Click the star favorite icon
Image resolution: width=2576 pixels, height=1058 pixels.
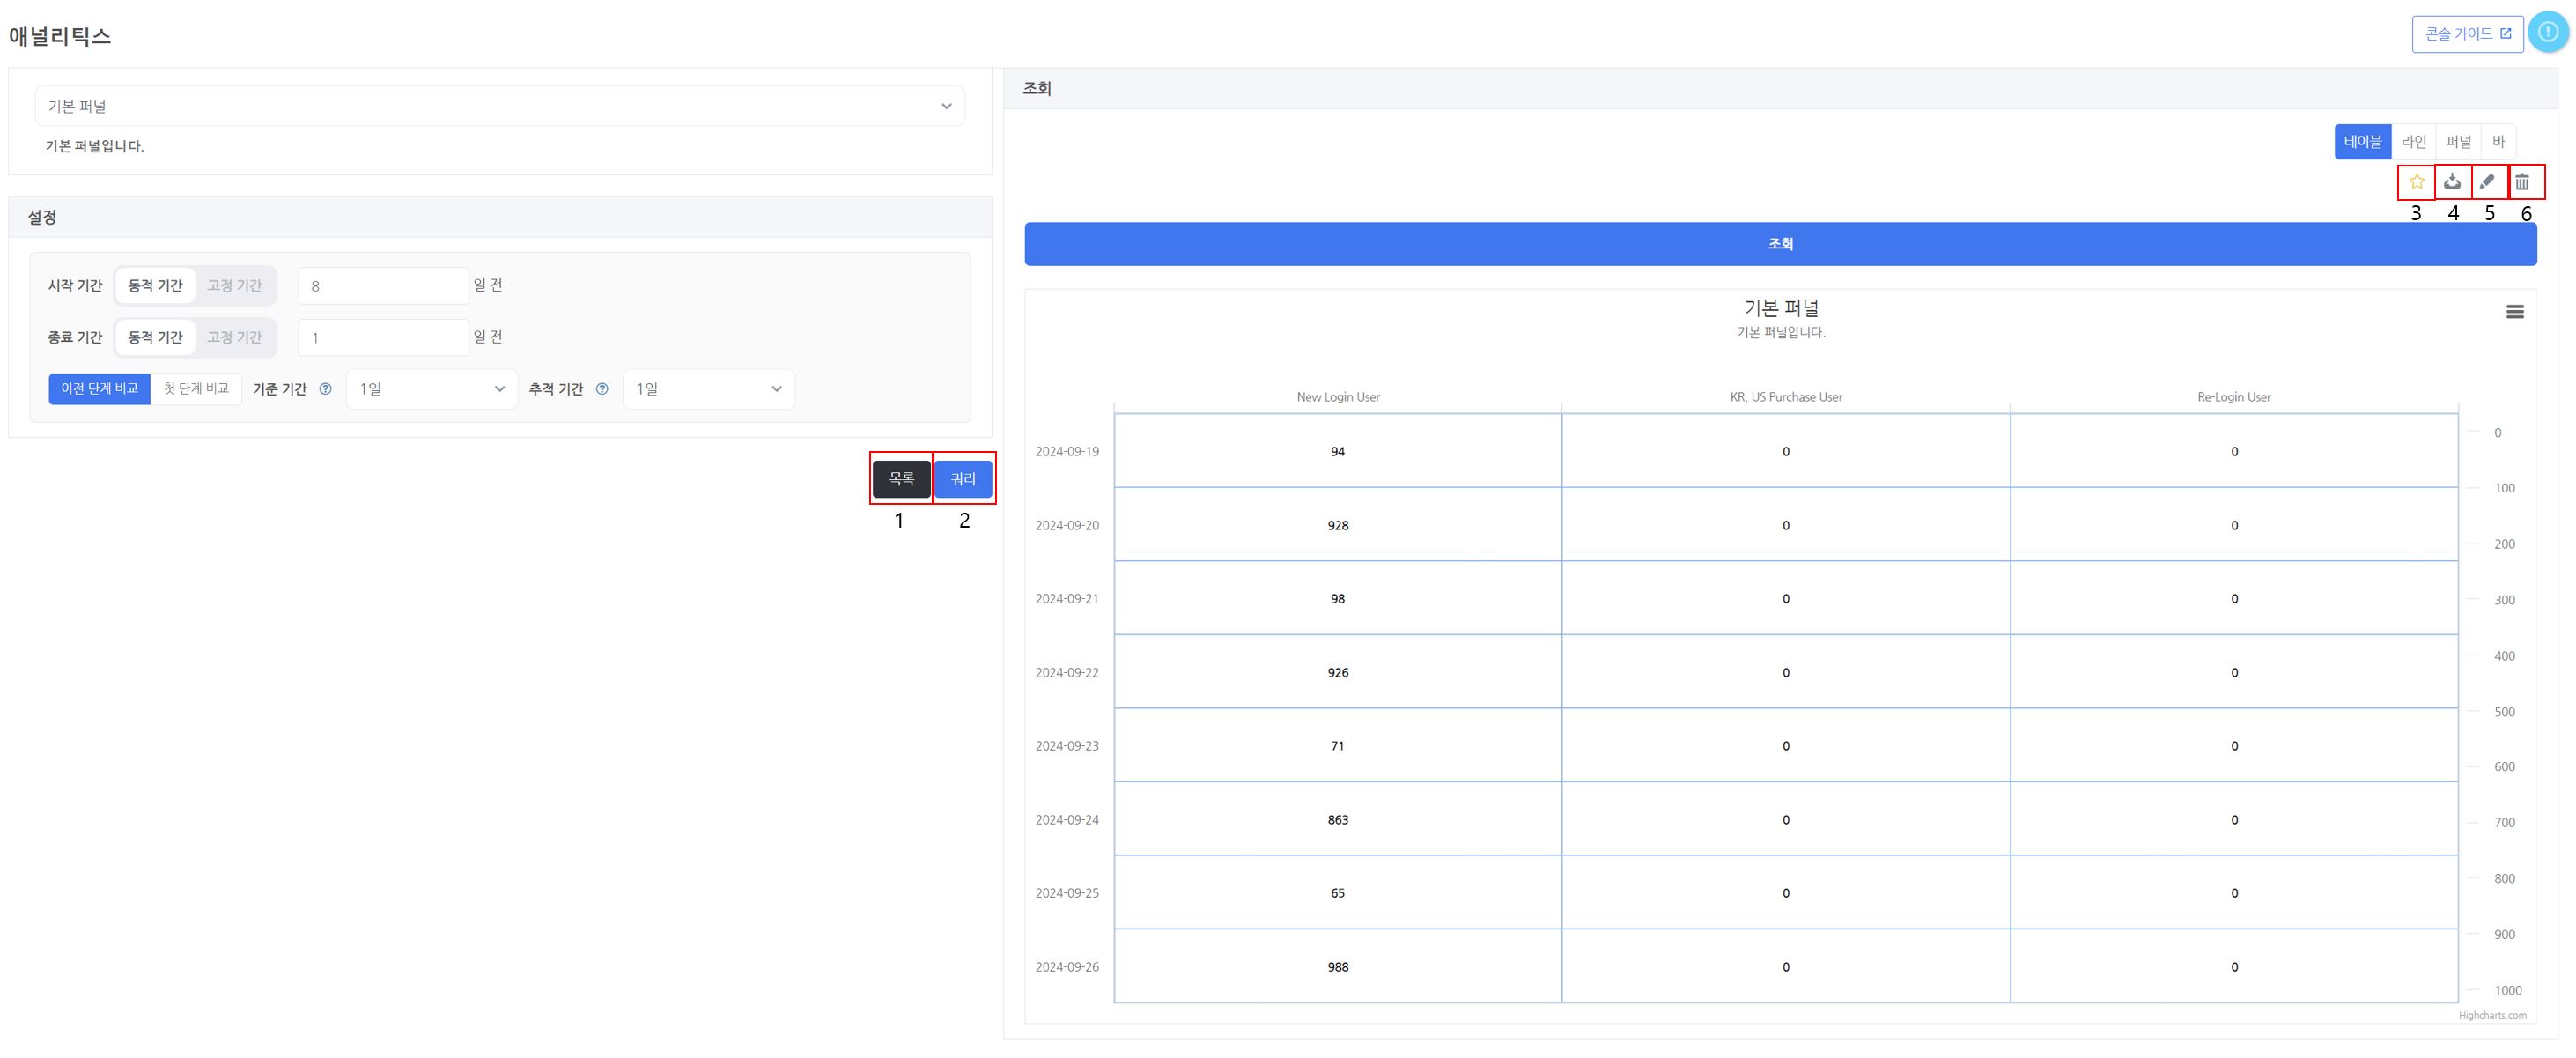pyautogui.click(x=2416, y=182)
